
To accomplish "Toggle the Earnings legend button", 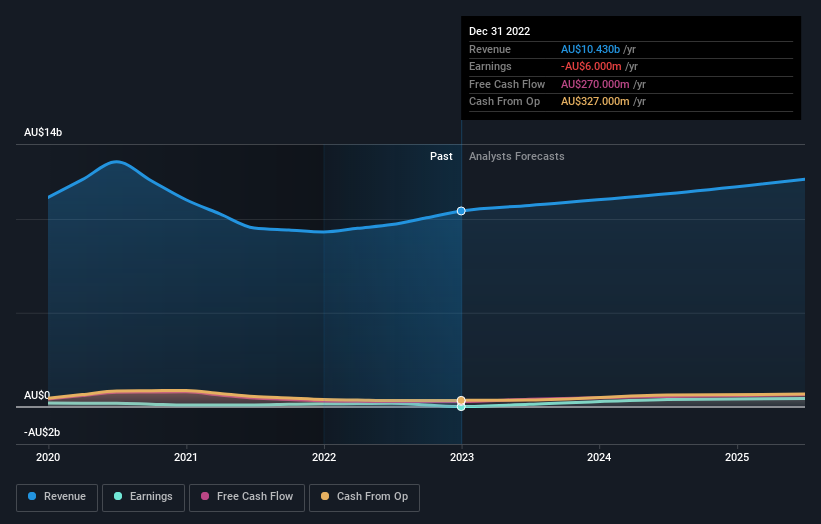I will [x=143, y=497].
